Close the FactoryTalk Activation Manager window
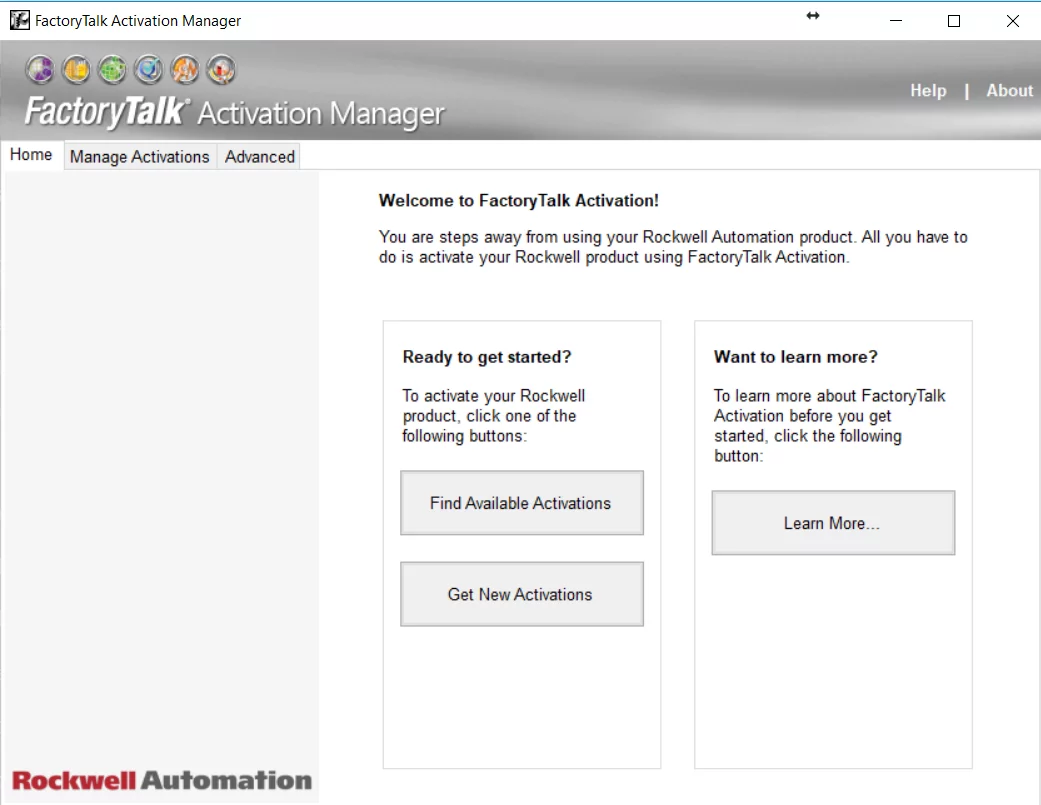1041x805 pixels. pos(1012,21)
